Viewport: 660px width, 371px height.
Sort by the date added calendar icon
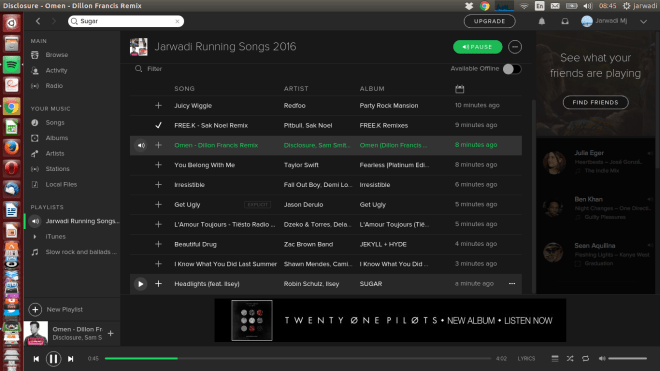tap(460, 89)
